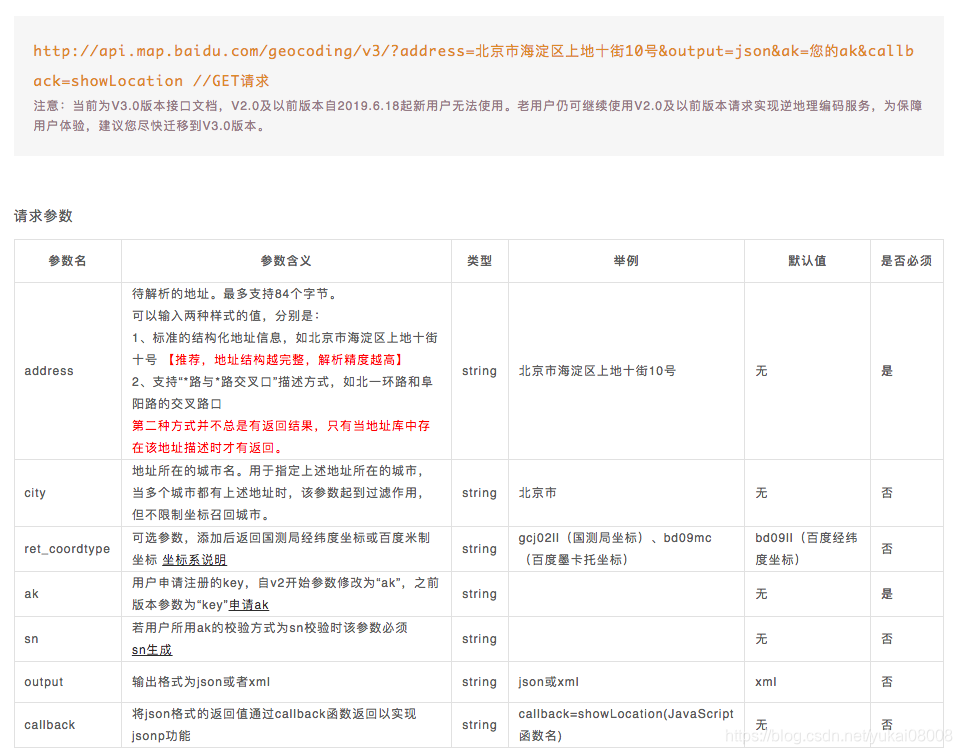Click the 是否必须 column header
Viewport: 962px width, 754px height.
pos(906,261)
